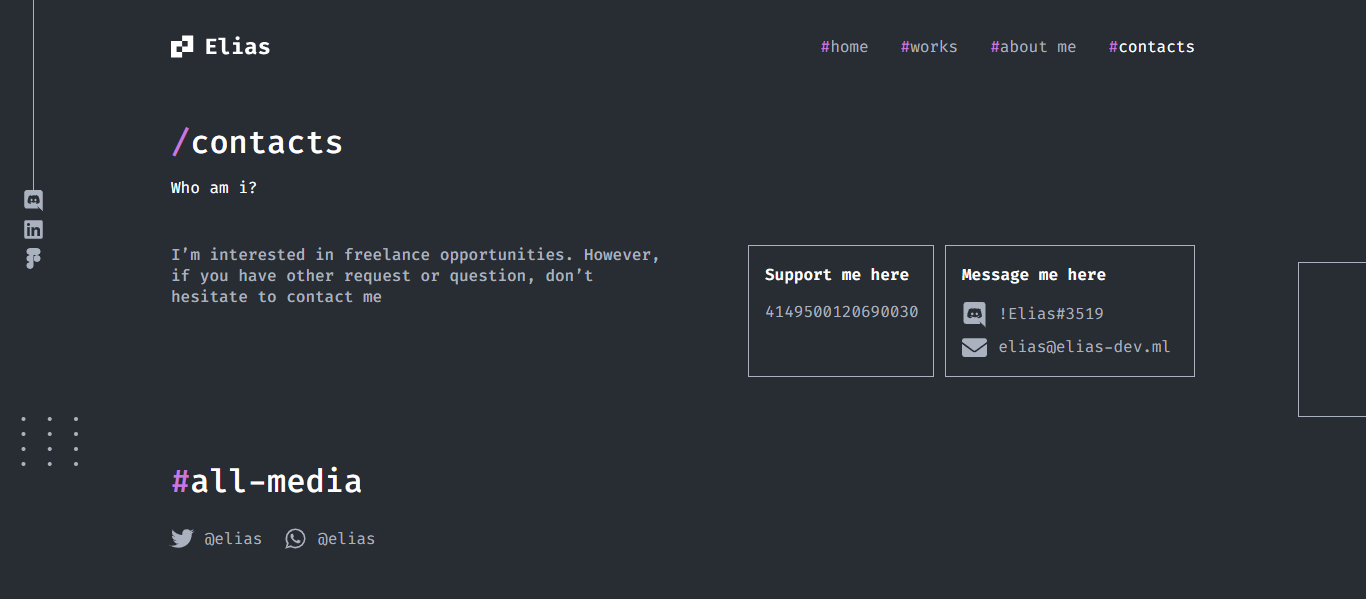The image size is (1366, 599).
Task: Click the Figma icon in left sidebar
Action: [33, 259]
